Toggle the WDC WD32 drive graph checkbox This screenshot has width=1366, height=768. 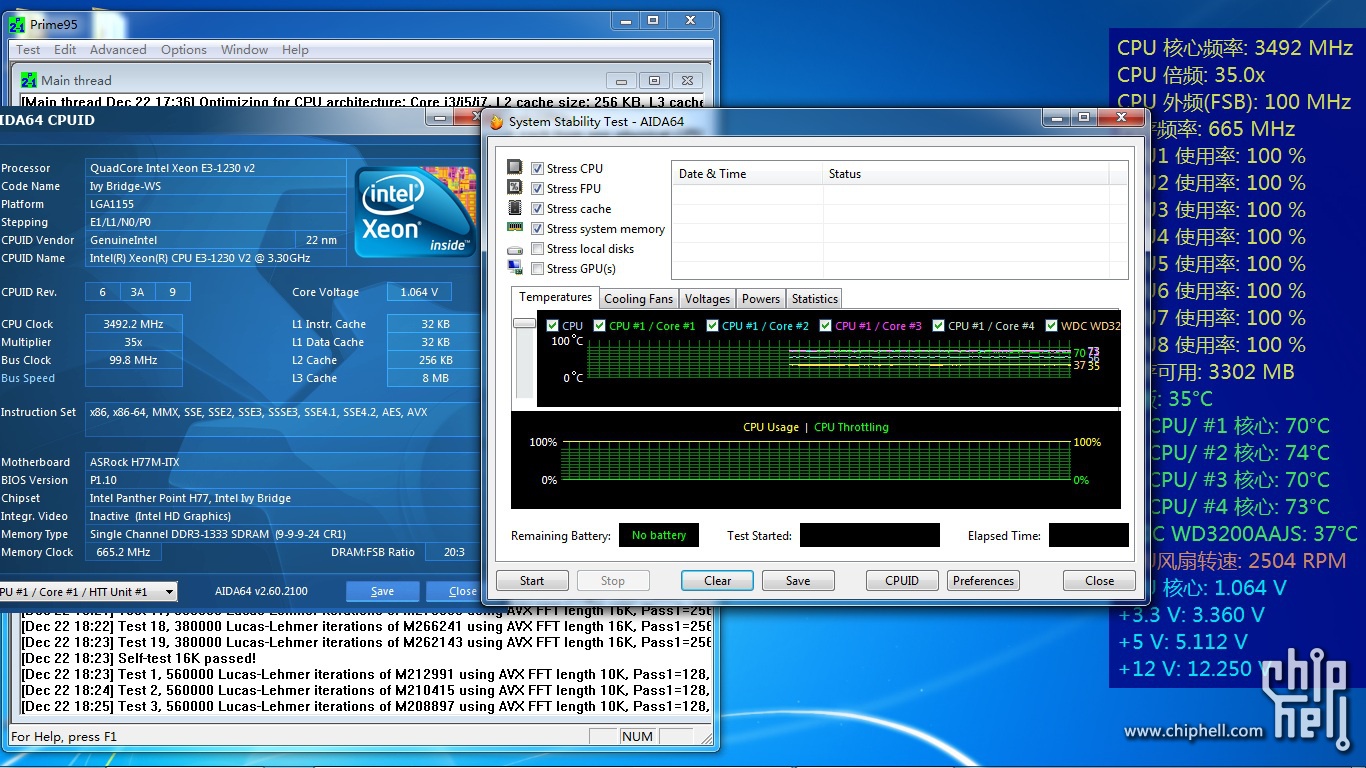click(1051, 326)
